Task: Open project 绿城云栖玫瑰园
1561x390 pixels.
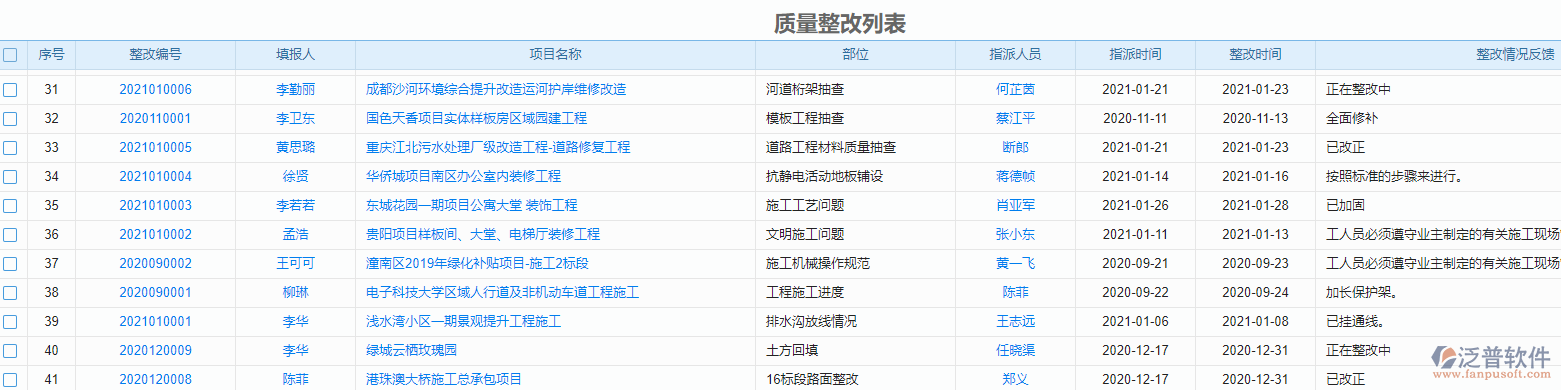Action: click(x=411, y=351)
